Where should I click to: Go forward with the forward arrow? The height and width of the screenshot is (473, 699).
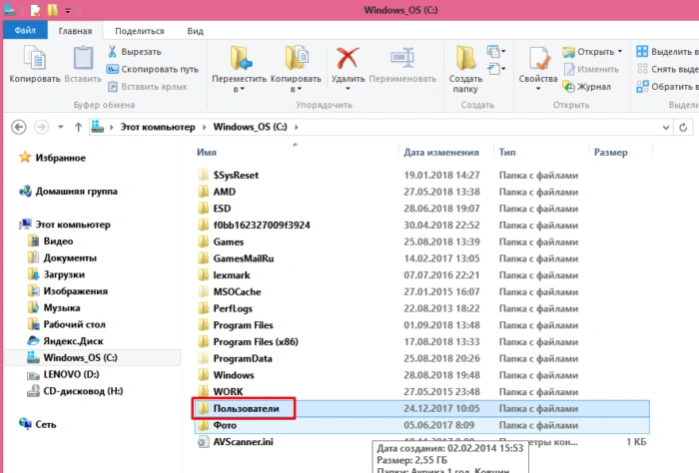41,127
